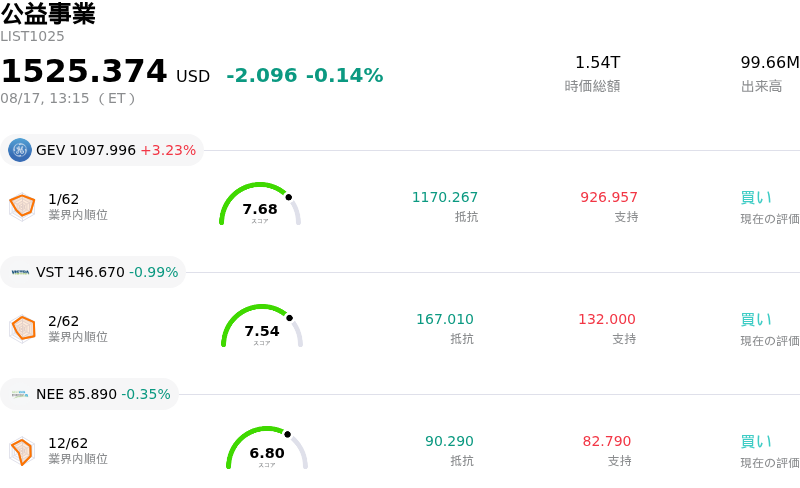Click the 7.54 score gauge
Image resolution: width=800 pixels, height=488 pixels.
262,326
